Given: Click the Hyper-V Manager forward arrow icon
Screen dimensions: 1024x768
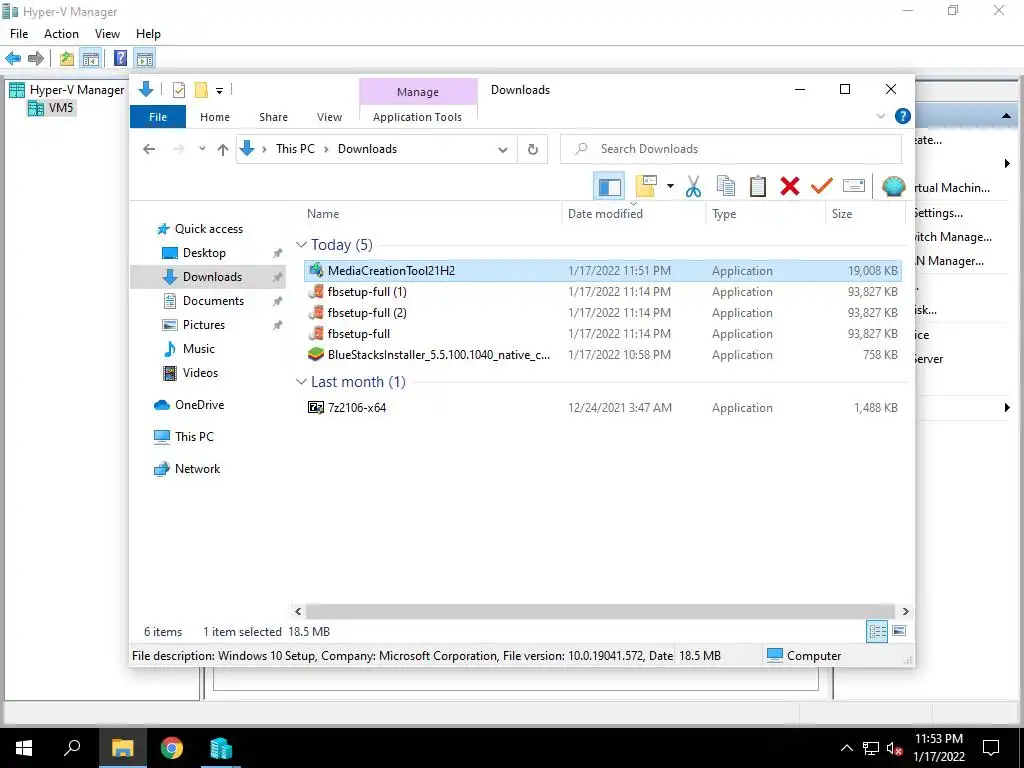Looking at the screenshot, I should 36,59.
